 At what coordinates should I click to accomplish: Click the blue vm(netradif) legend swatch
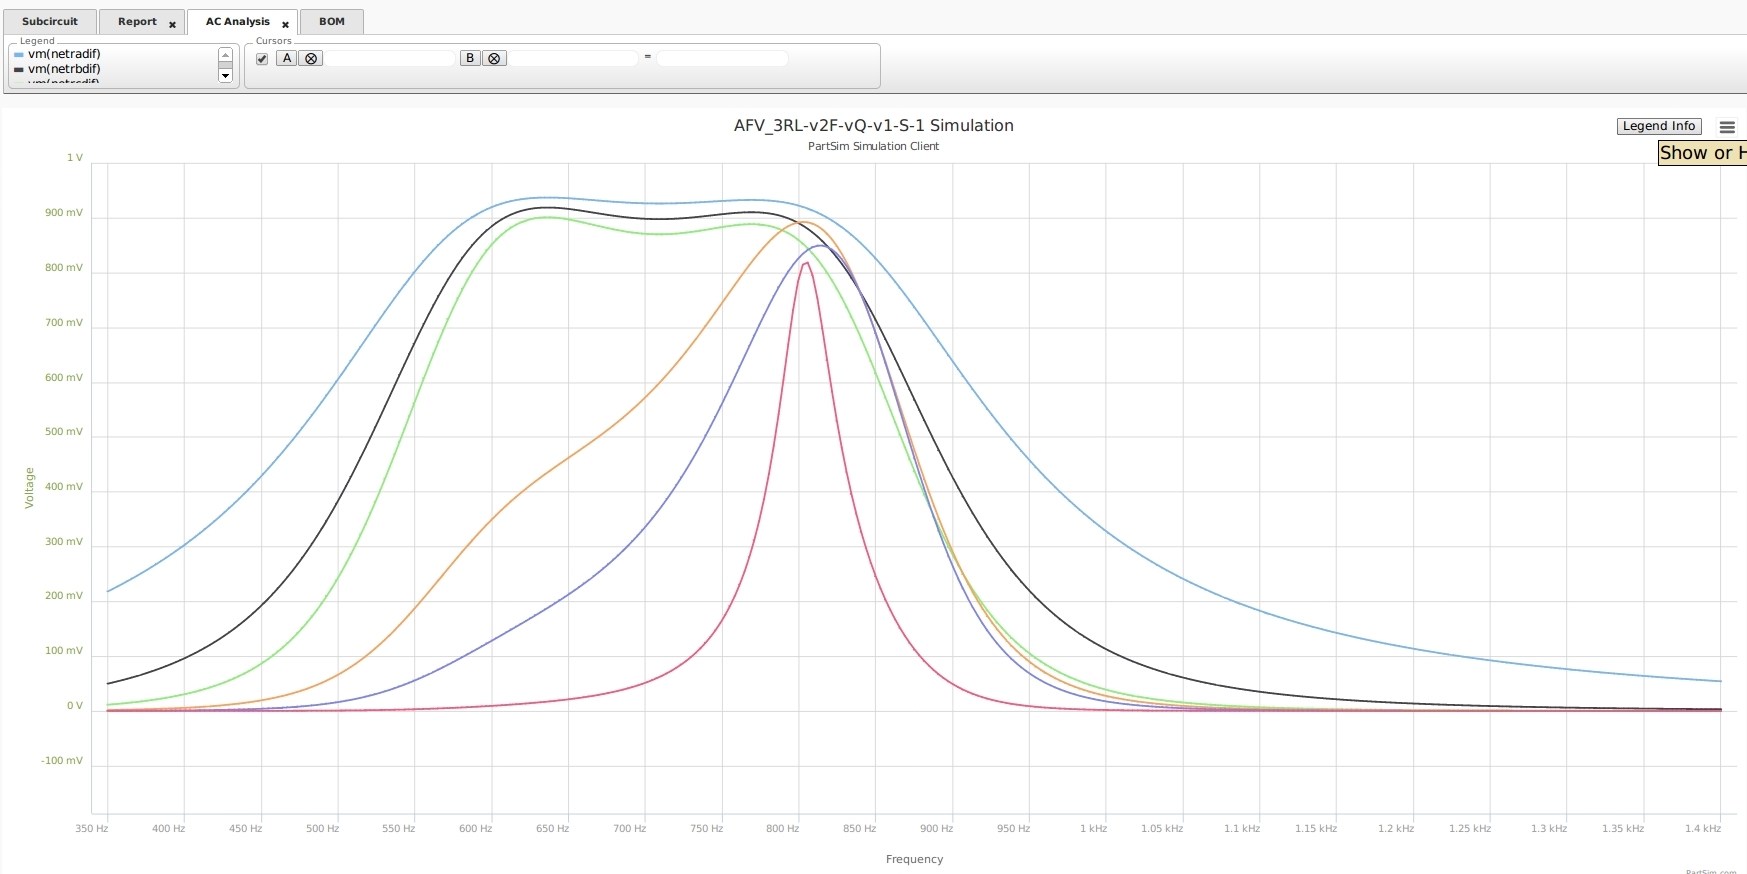[x=19, y=55]
